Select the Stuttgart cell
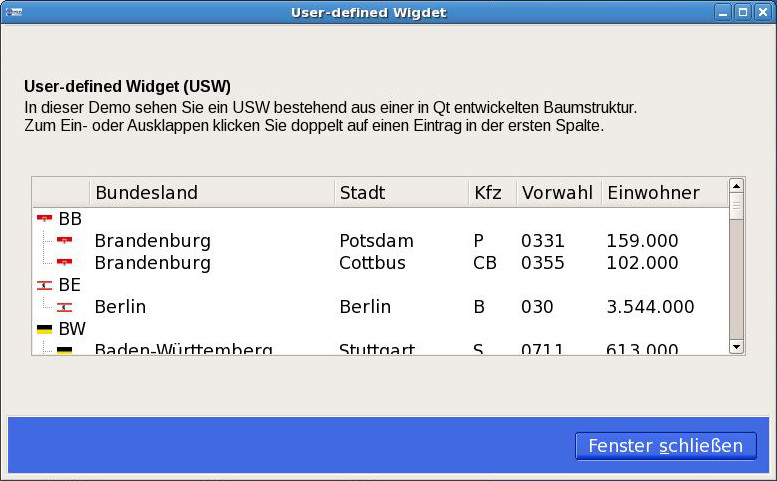The width and height of the screenshot is (777, 481). 377,349
